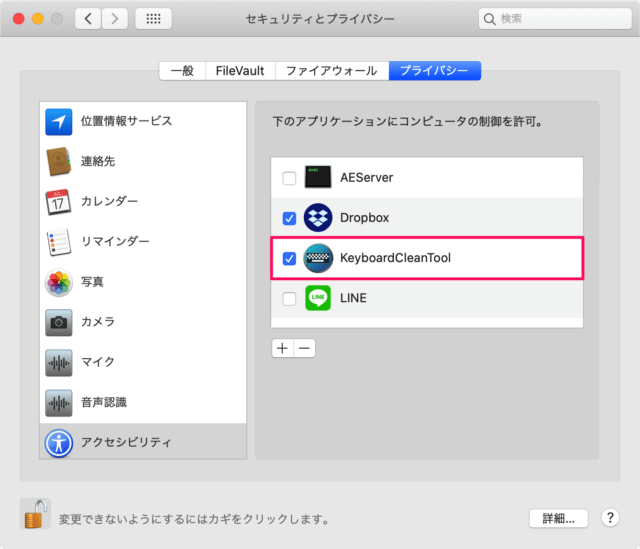640x549 pixels.
Task: Switch to the FileVault tab
Action: pyautogui.click(x=240, y=71)
